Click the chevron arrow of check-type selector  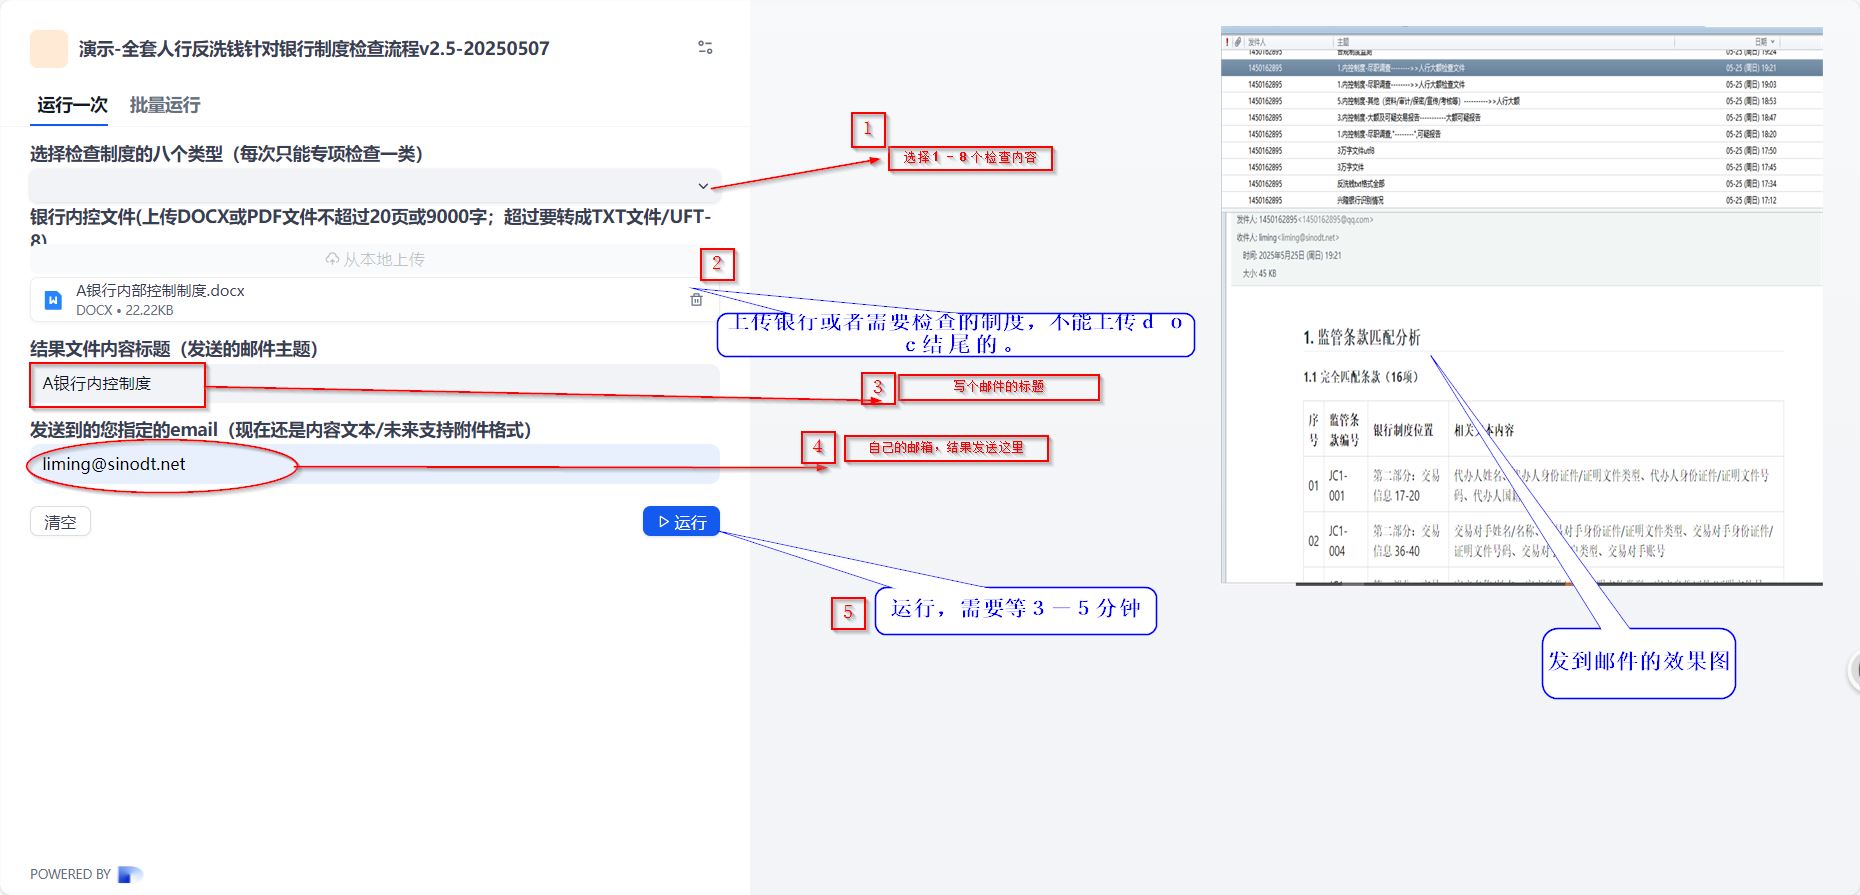pyautogui.click(x=703, y=186)
